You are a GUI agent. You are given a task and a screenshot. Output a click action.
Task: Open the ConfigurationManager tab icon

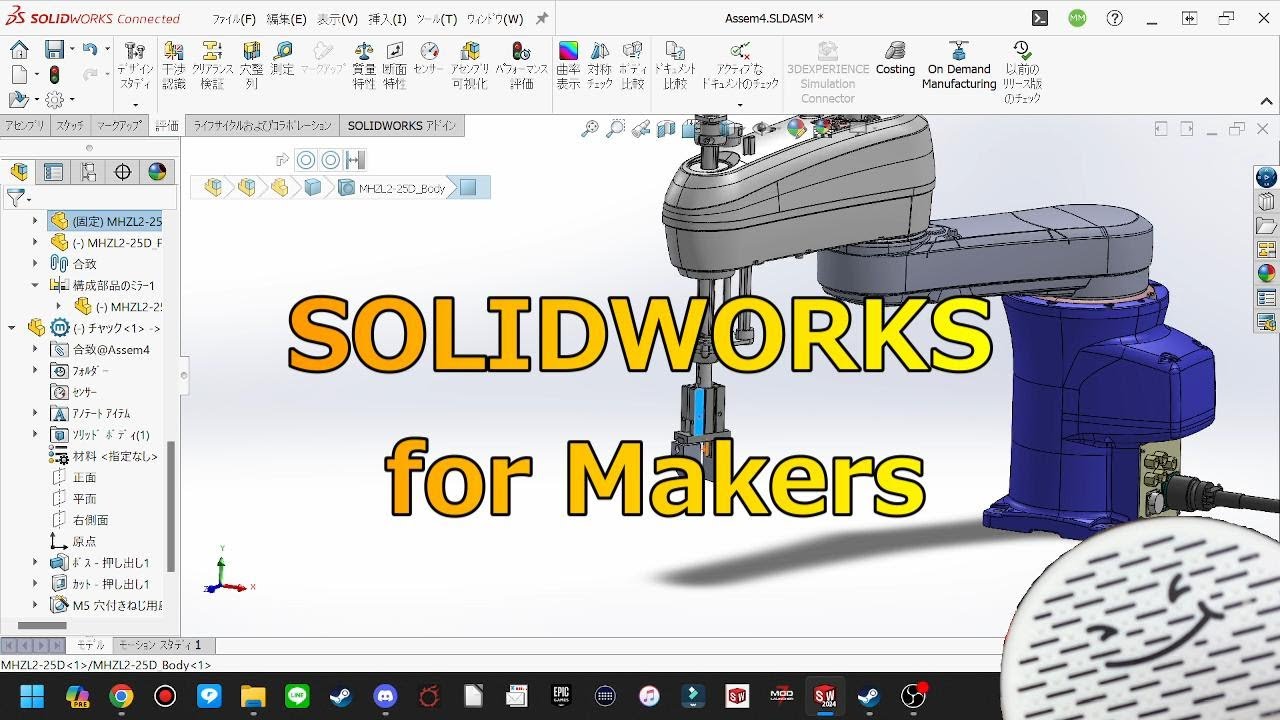click(88, 172)
